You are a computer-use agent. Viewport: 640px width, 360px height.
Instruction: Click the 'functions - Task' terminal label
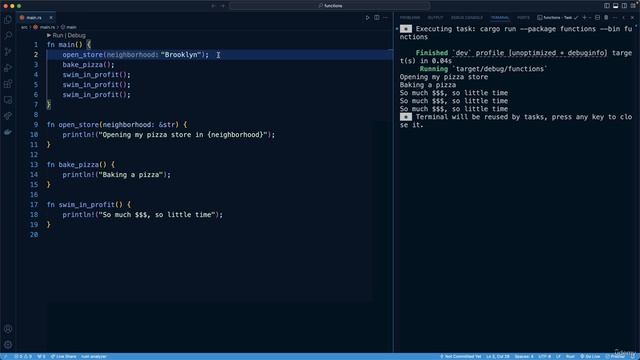click(558, 18)
